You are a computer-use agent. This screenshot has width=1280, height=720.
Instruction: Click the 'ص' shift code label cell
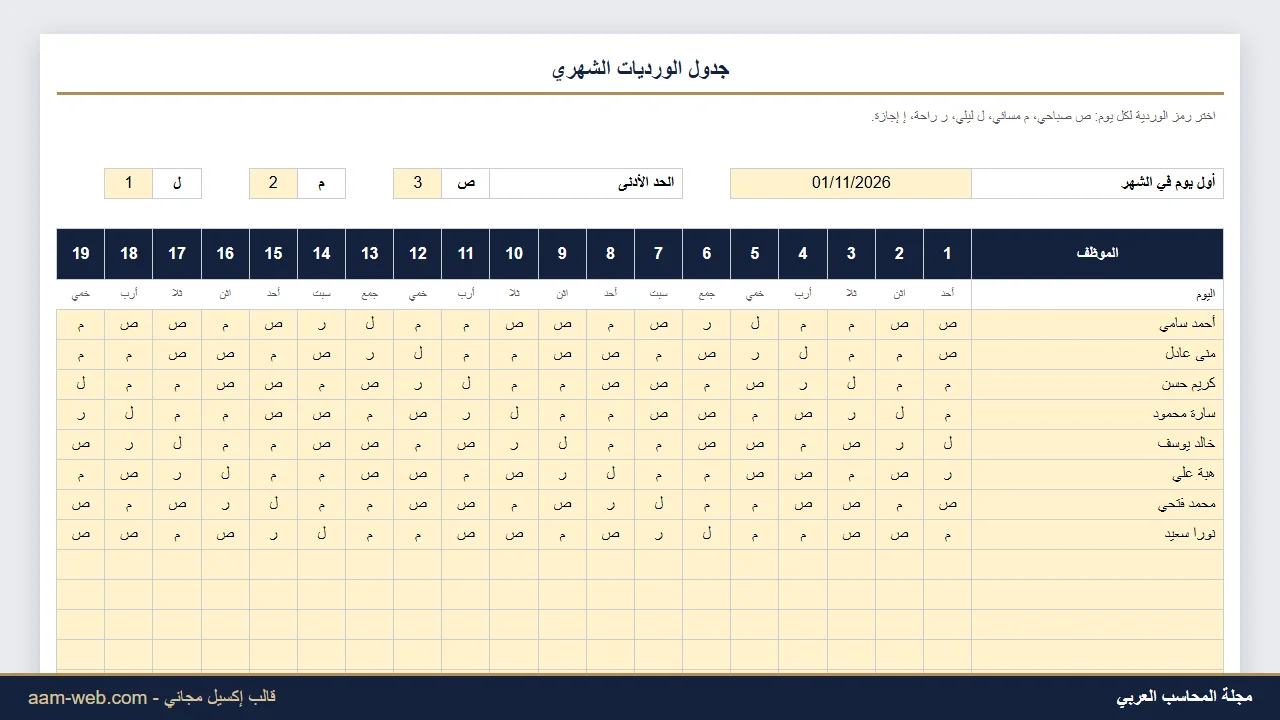tap(466, 183)
